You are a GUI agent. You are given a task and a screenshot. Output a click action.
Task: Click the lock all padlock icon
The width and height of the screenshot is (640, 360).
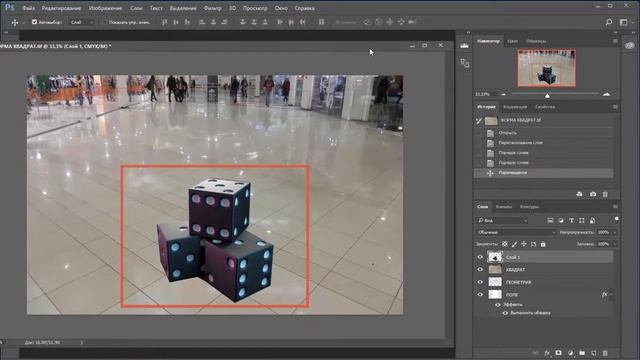click(x=543, y=244)
